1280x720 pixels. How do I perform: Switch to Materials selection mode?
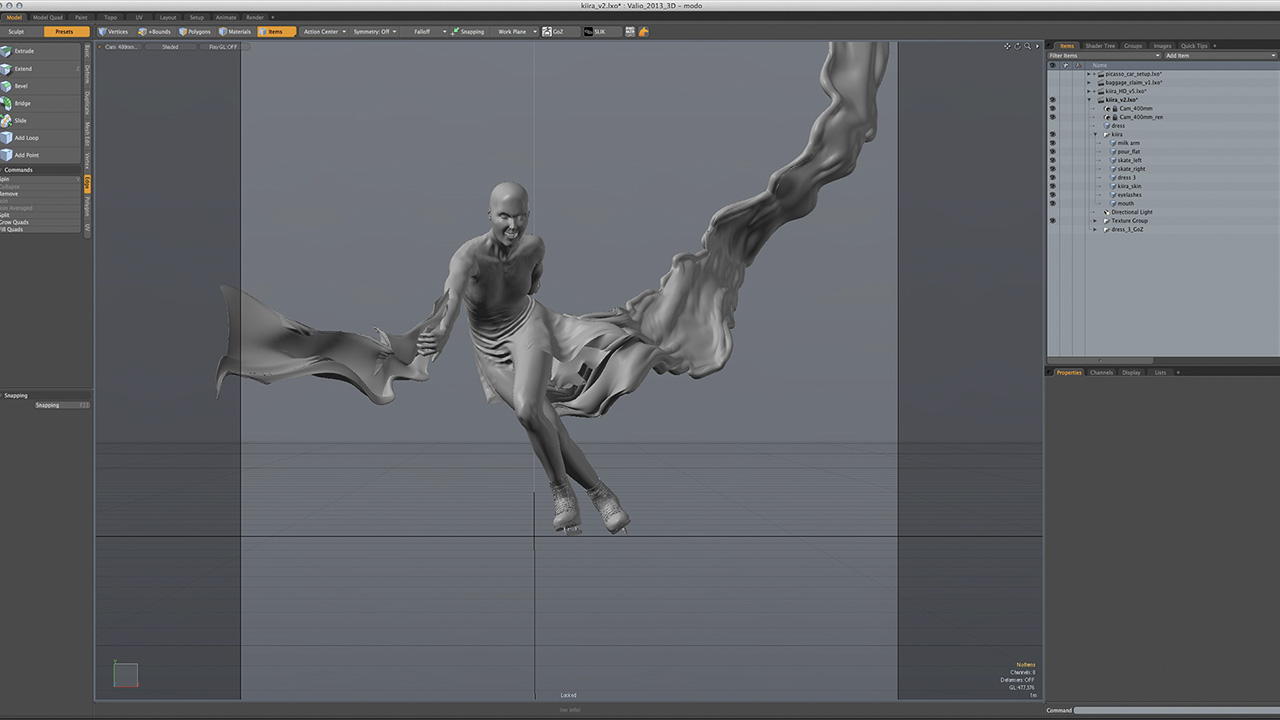235,31
